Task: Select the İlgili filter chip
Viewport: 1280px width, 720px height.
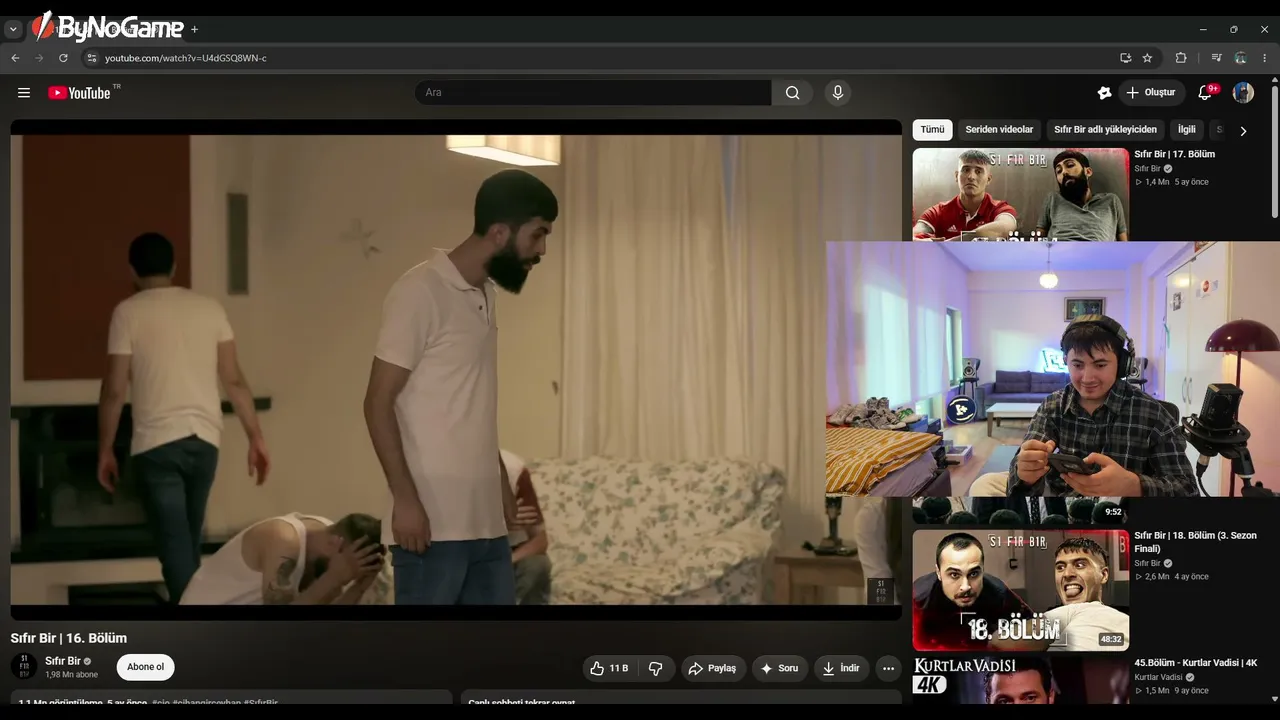Action: pos(1186,130)
